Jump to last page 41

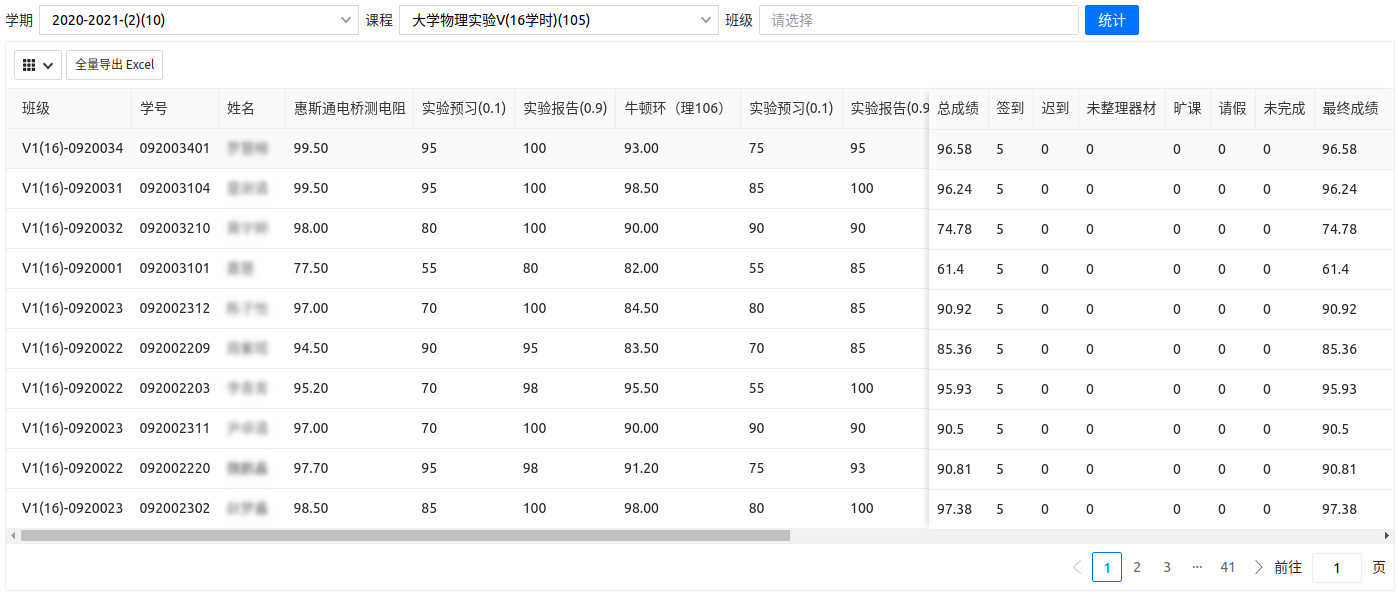pyautogui.click(x=1228, y=567)
